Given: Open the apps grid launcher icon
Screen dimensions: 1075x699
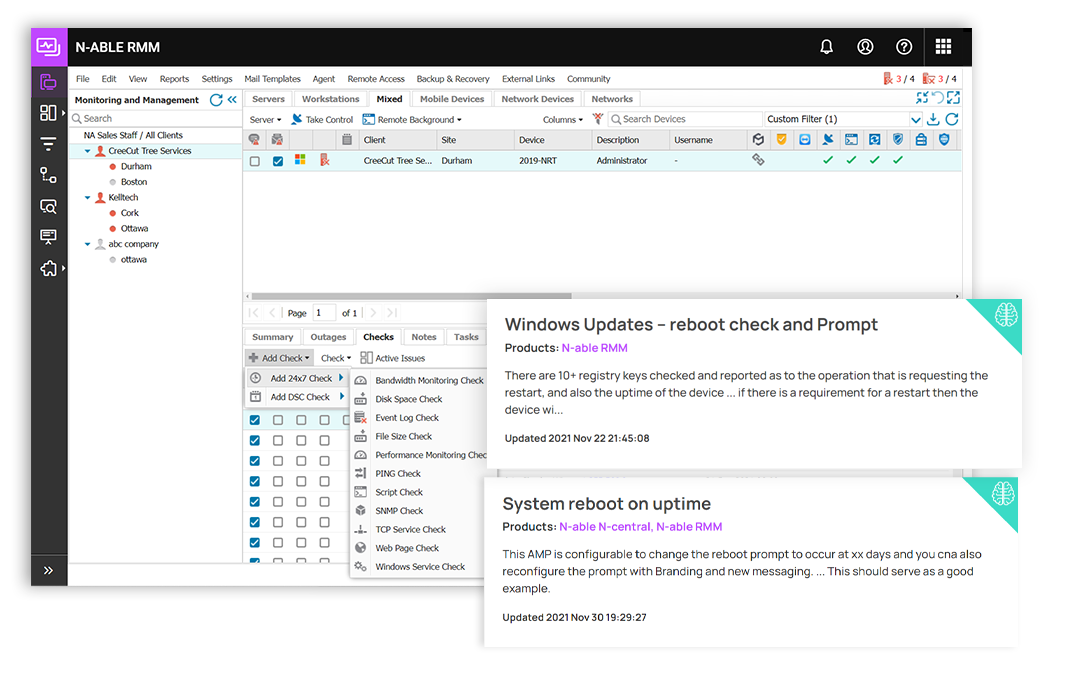Looking at the screenshot, I should (x=943, y=47).
